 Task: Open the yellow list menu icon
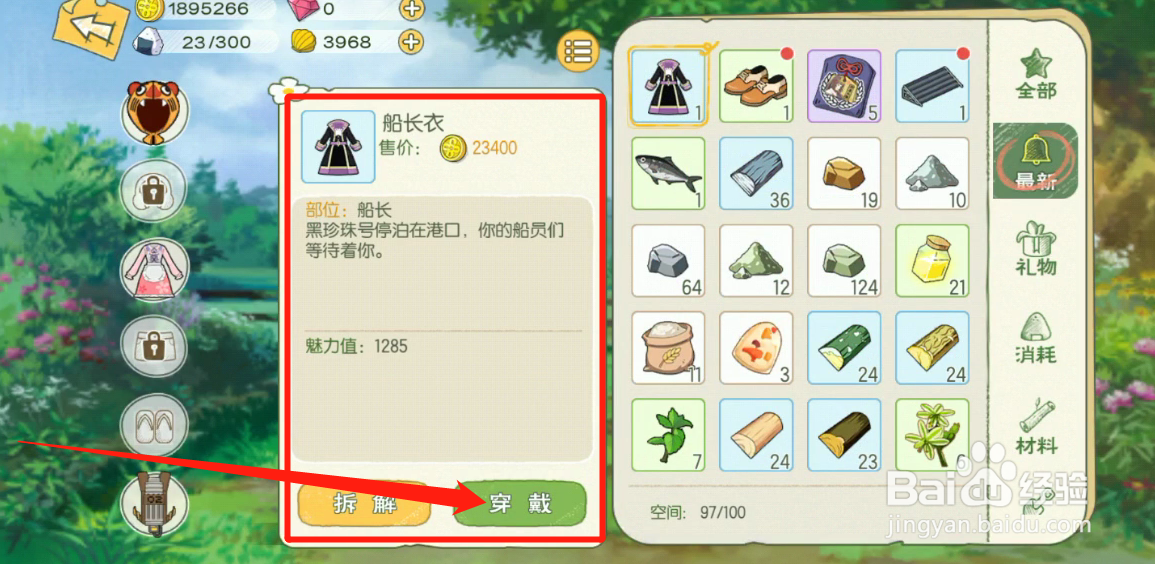(x=578, y=51)
